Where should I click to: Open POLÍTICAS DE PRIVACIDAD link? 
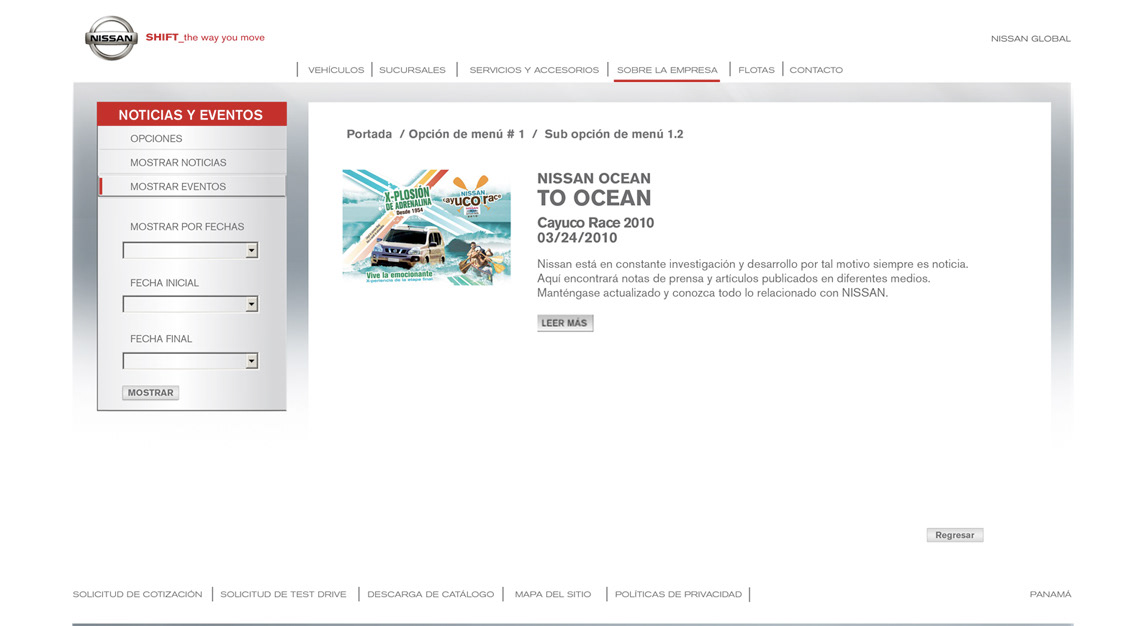[678, 594]
